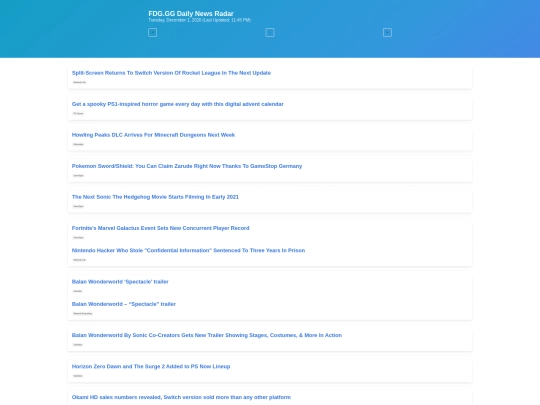Screen dimensions: 540x405
Task: Click source tag under Balan Wonderworld 'Spectacle' trailer
Action: (78, 291)
